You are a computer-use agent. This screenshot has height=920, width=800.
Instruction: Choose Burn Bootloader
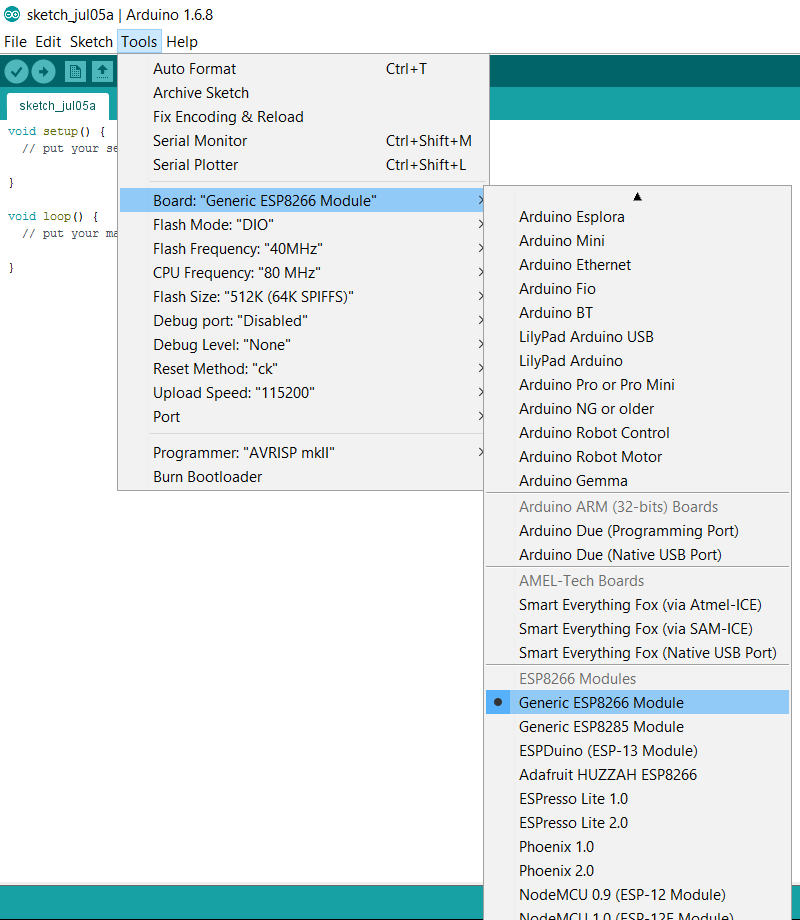coord(303,477)
